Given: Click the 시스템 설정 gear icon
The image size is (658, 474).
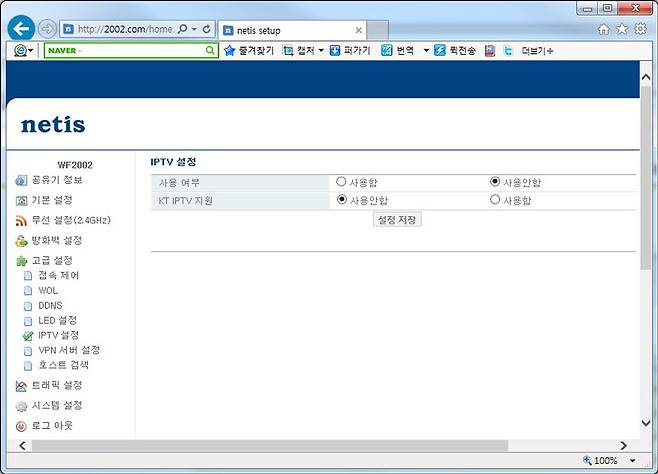Looking at the screenshot, I should [21, 406].
